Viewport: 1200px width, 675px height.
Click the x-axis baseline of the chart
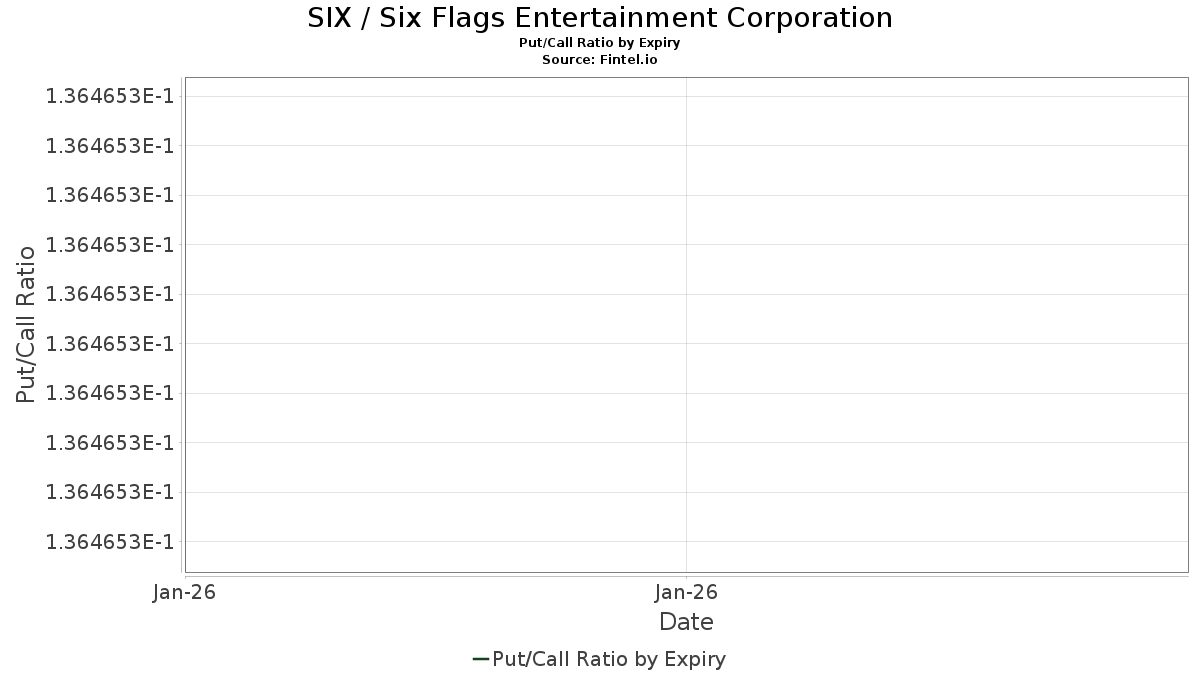[x=686, y=573]
